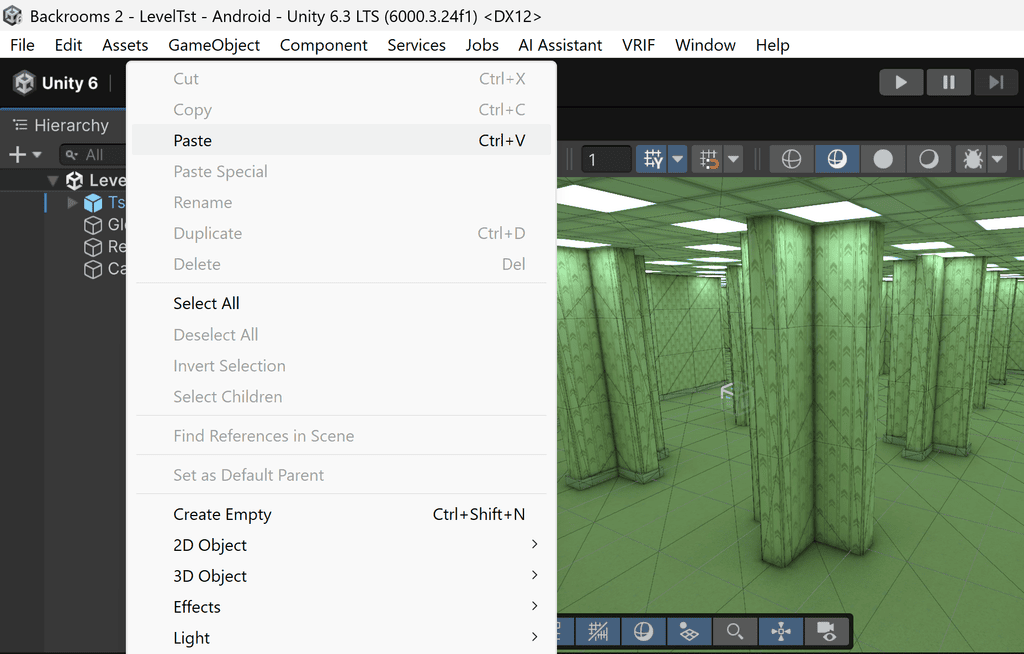Open the Services menu
Screen dimensions: 1024x654
point(416,45)
